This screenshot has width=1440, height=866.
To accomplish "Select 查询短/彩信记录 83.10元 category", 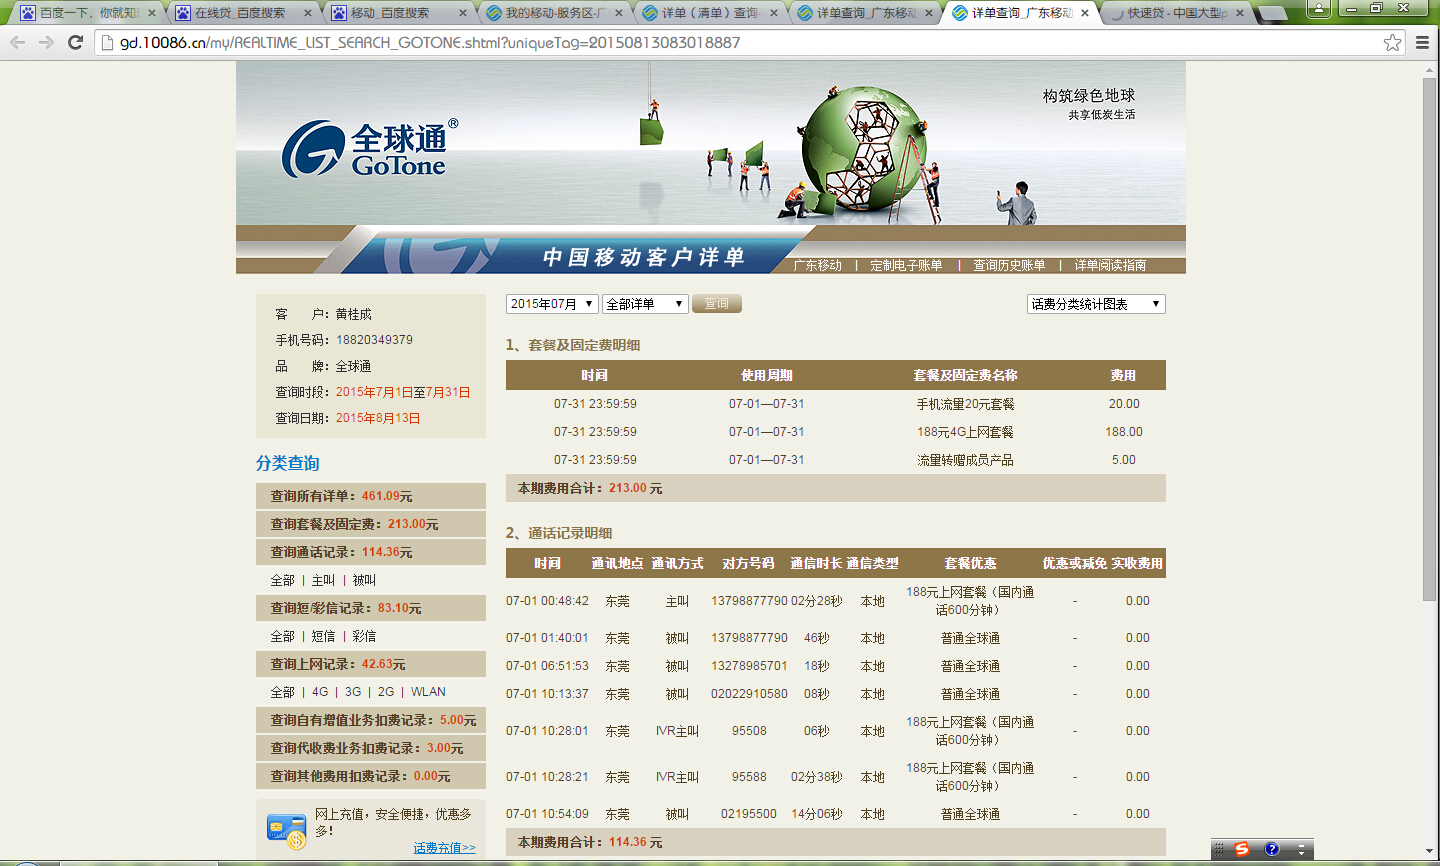I will point(371,608).
